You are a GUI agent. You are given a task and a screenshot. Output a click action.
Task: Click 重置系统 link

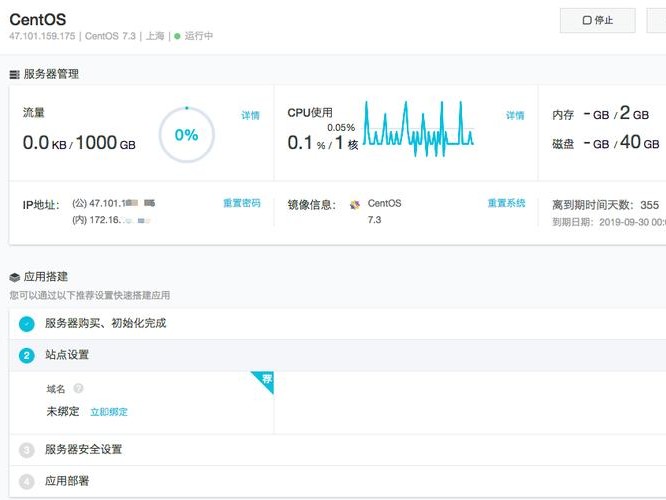(506, 203)
